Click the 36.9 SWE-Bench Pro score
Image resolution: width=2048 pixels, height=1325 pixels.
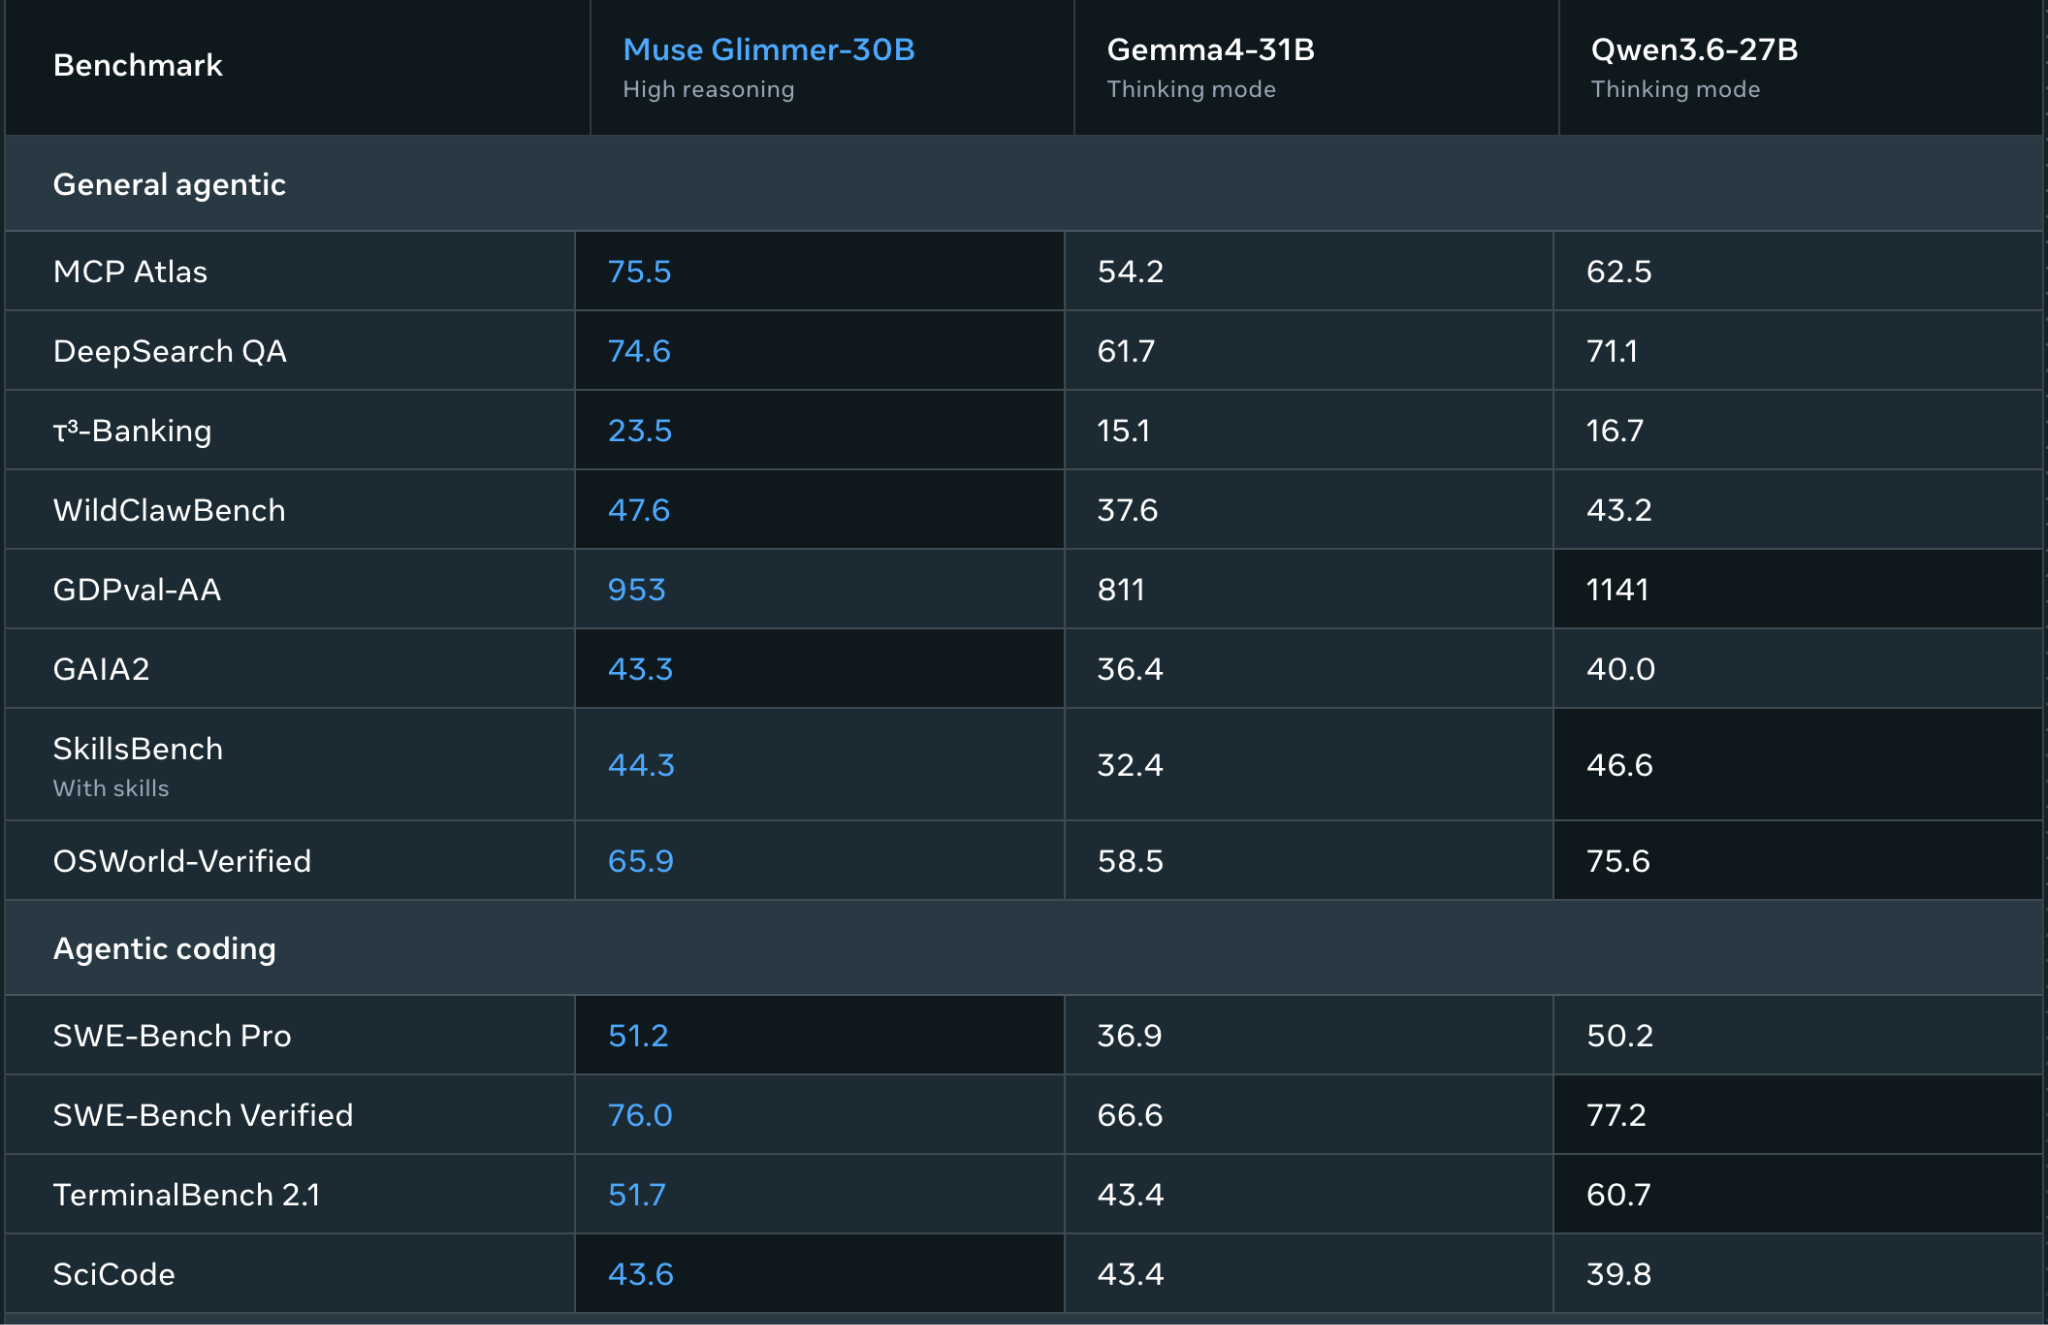[1130, 1035]
